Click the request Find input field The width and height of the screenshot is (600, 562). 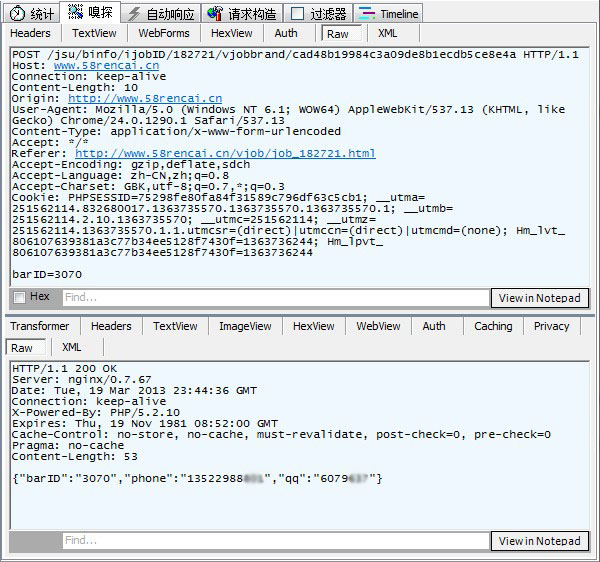(276, 297)
